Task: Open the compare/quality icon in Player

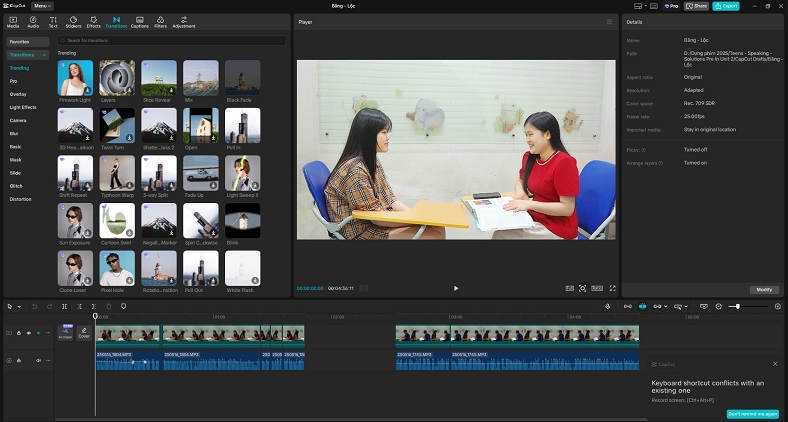Action: point(569,288)
